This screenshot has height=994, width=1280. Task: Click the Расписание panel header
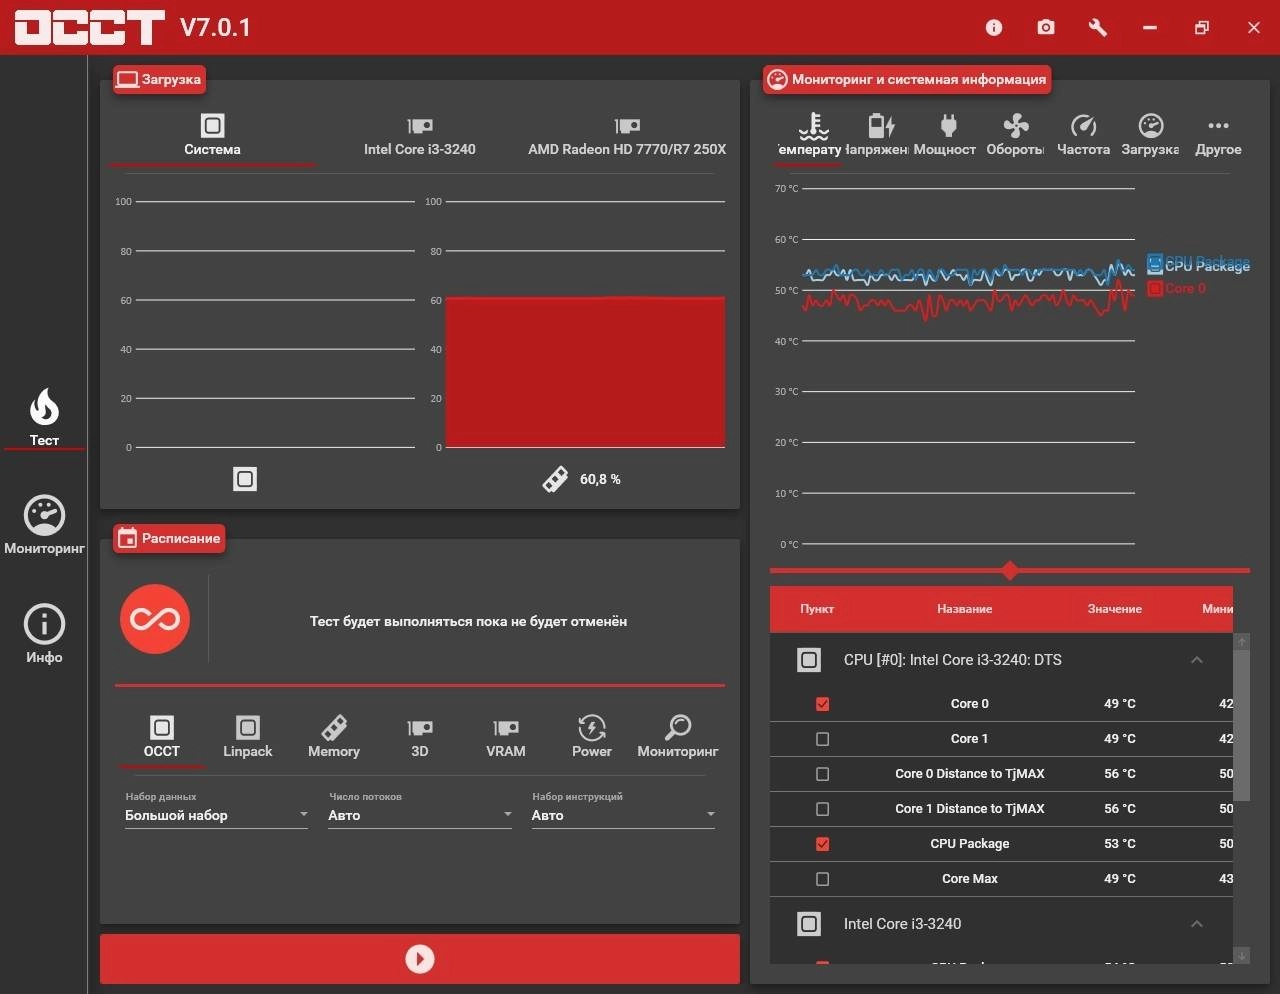pos(169,538)
